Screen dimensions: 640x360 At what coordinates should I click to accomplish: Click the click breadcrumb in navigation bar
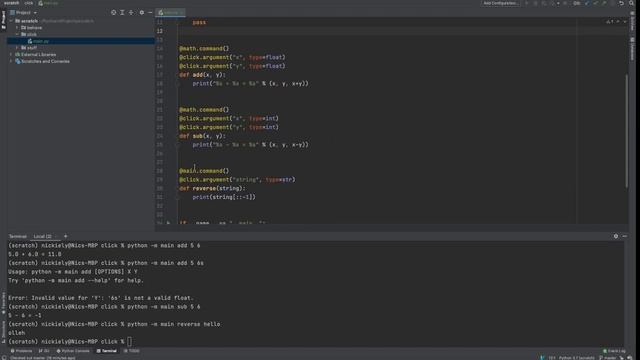coord(29,3)
